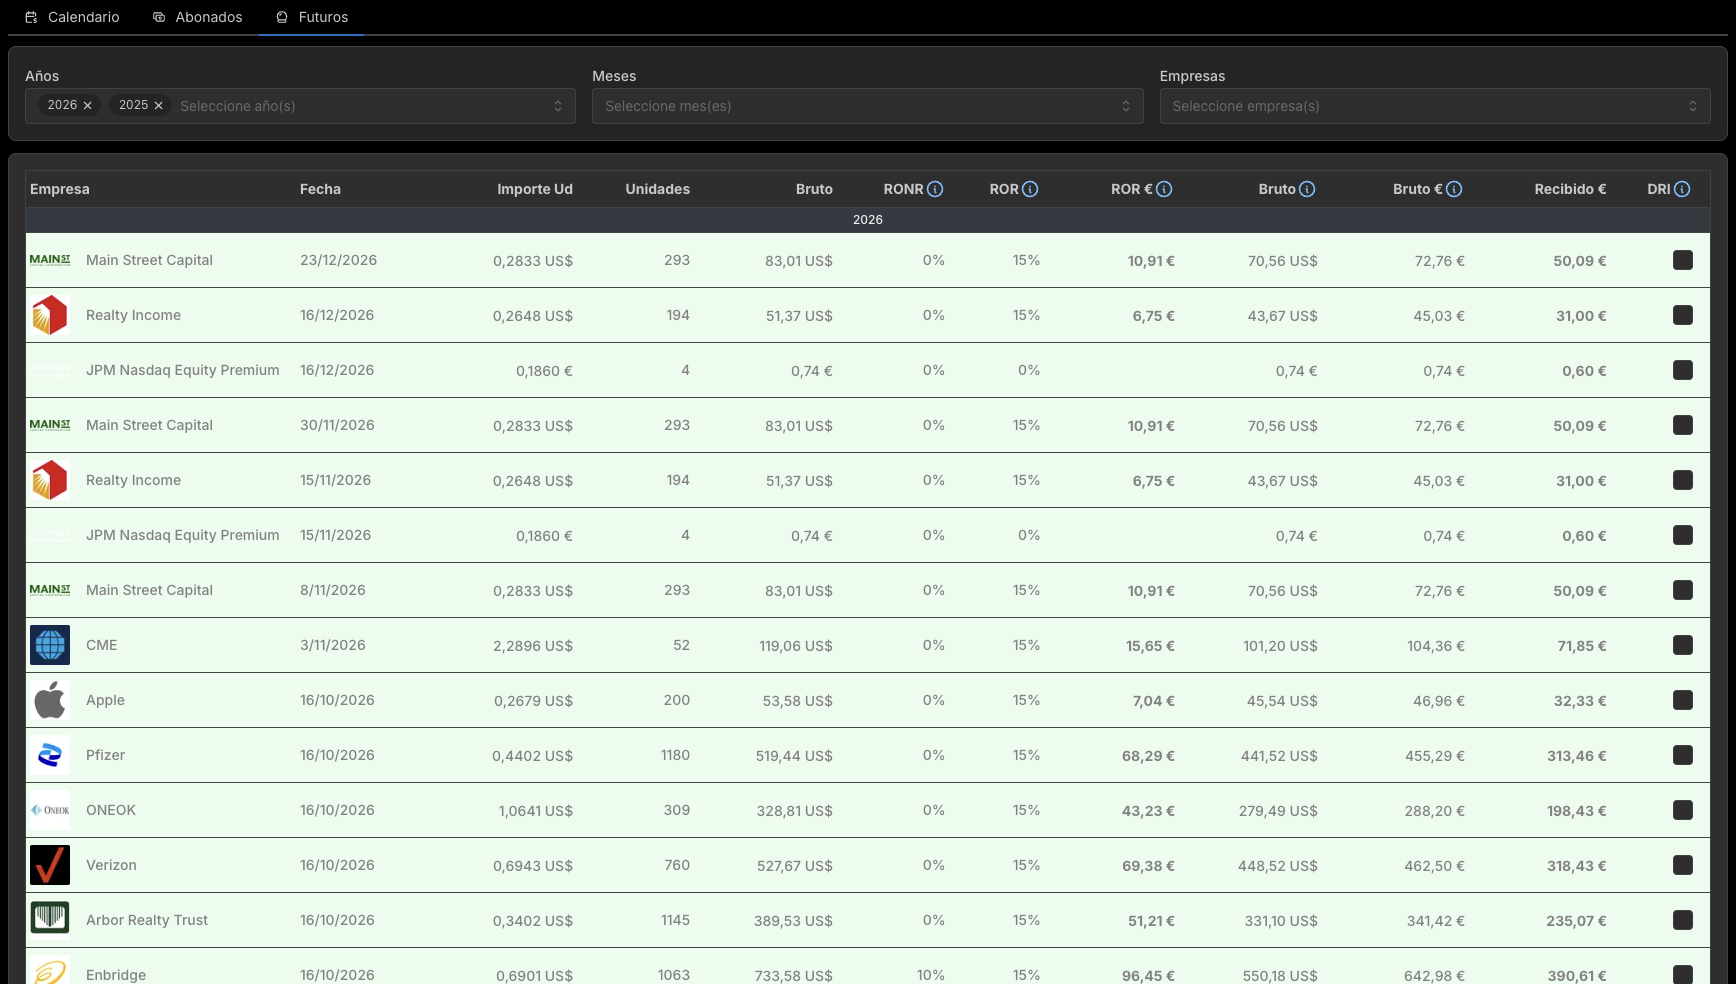The width and height of the screenshot is (1736, 984).
Task: Click the Calendario tab calendar icon
Action: [x=31, y=17]
